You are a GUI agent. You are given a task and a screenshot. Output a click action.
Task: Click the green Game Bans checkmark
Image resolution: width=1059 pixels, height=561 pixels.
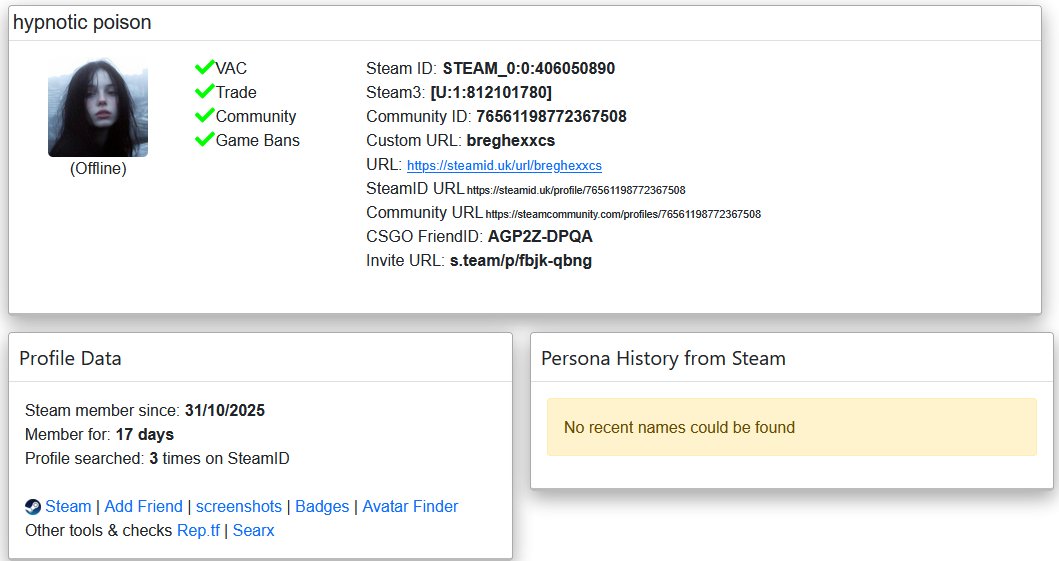point(205,139)
